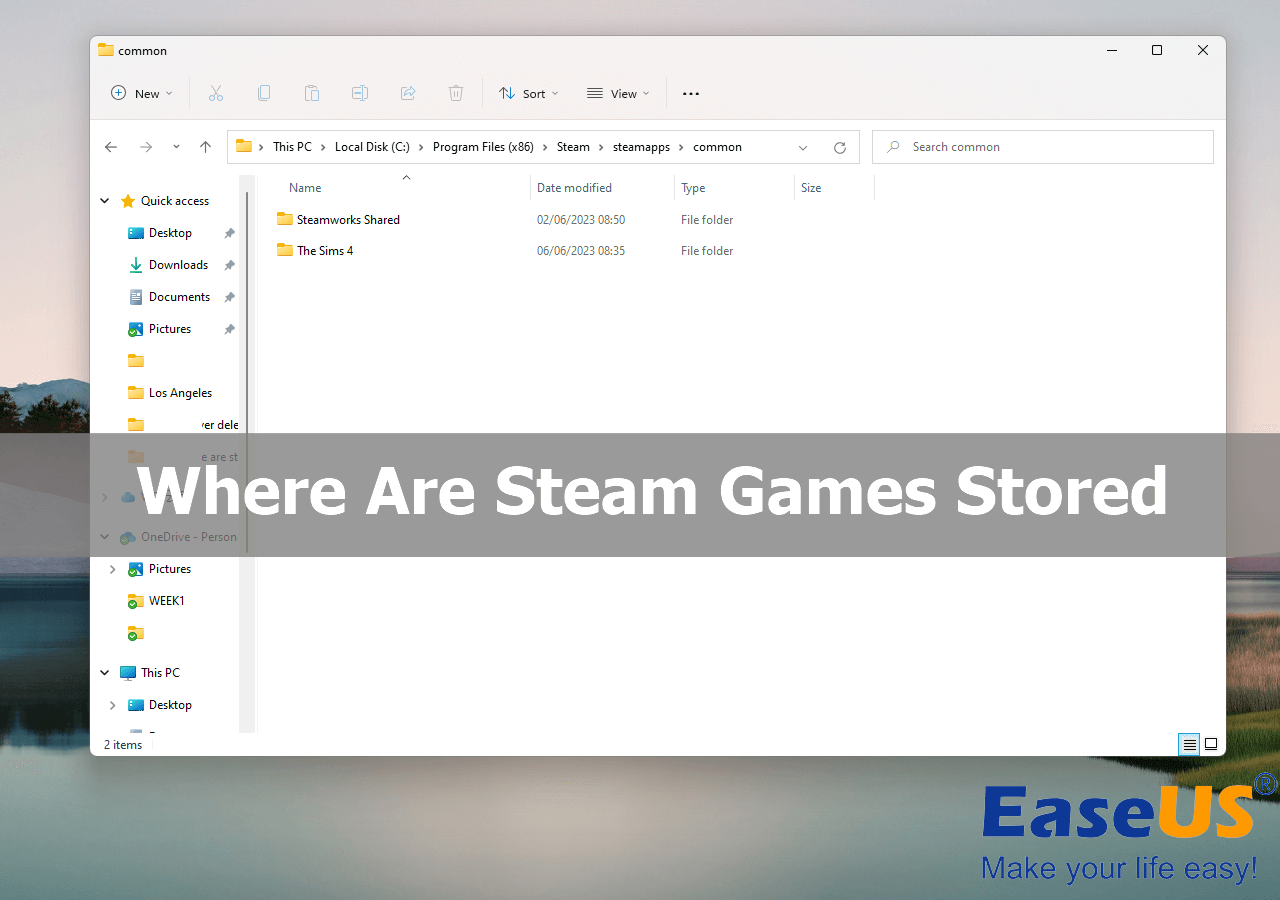Click the Delete icon in the toolbar

coord(456,93)
